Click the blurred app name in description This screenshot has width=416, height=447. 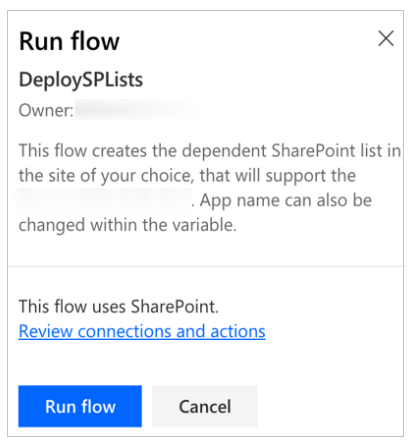coord(104,200)
